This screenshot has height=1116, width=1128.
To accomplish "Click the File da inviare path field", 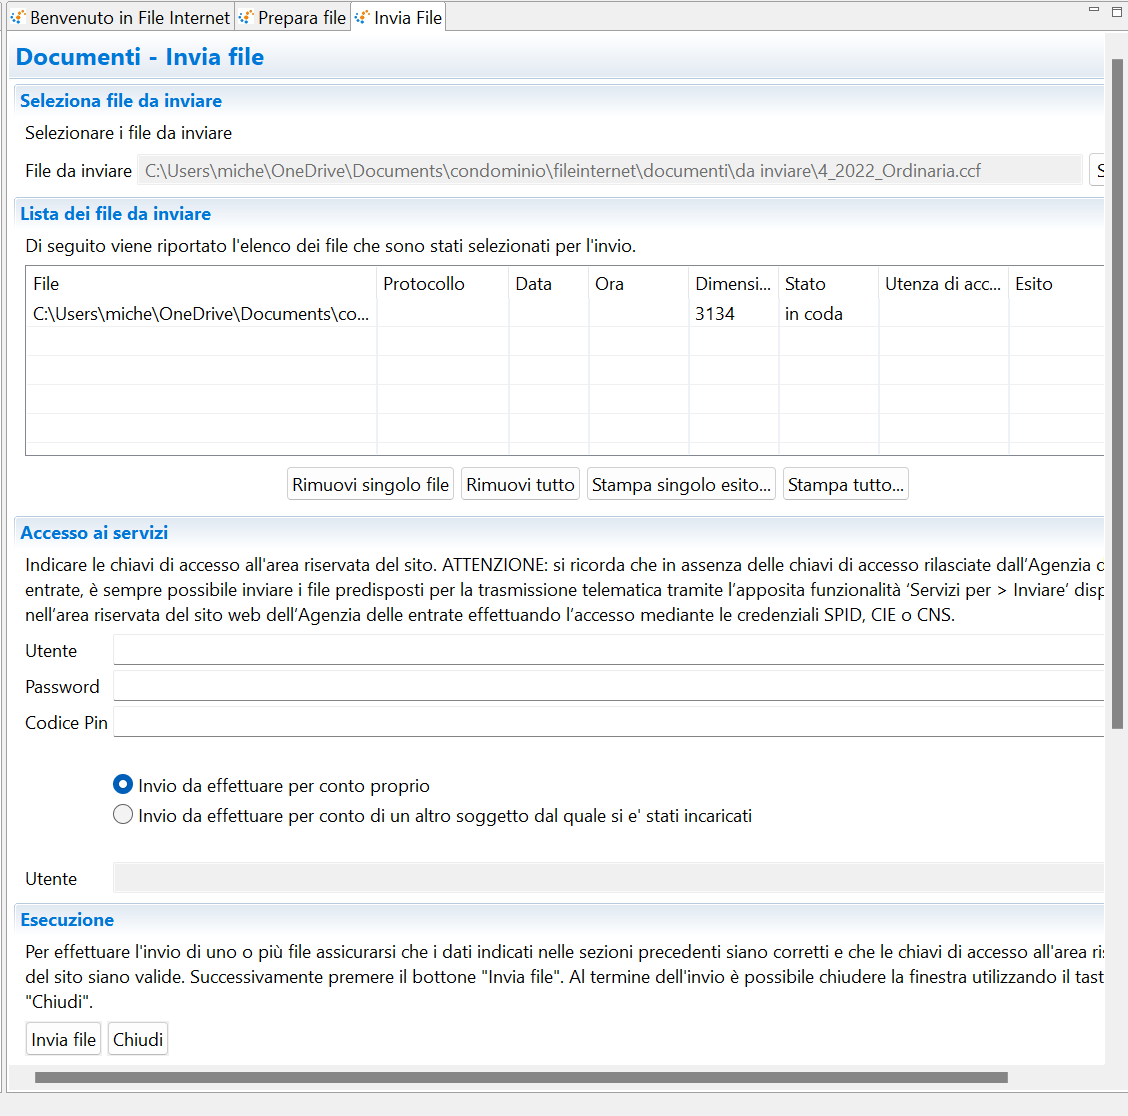I will 609,171.
